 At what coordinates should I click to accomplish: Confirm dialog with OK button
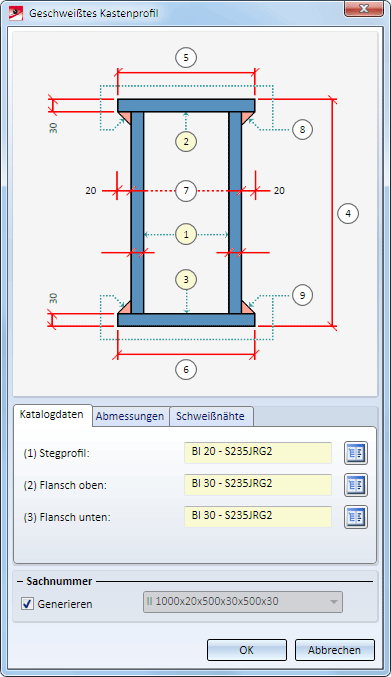click(246, 650)
